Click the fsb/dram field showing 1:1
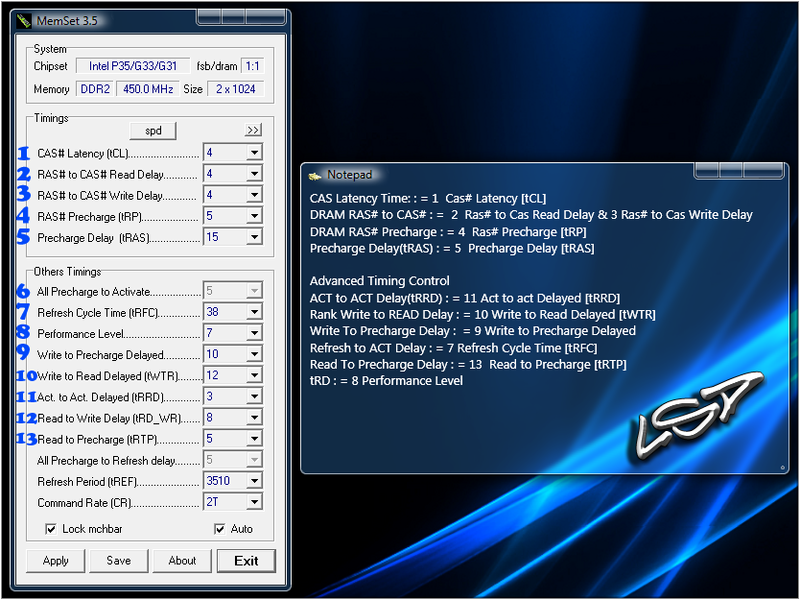 coord(253,66)
